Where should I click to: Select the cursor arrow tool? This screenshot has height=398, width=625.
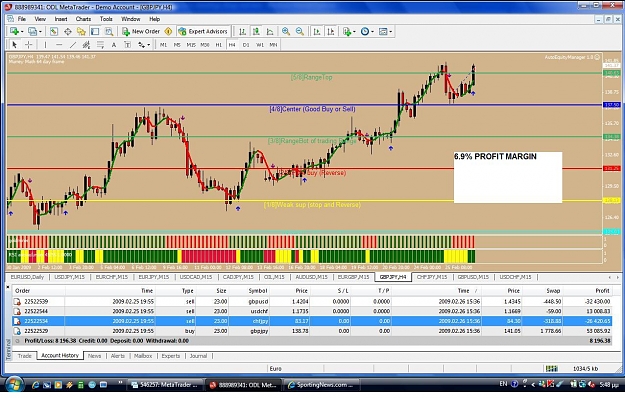pos(14,45)
